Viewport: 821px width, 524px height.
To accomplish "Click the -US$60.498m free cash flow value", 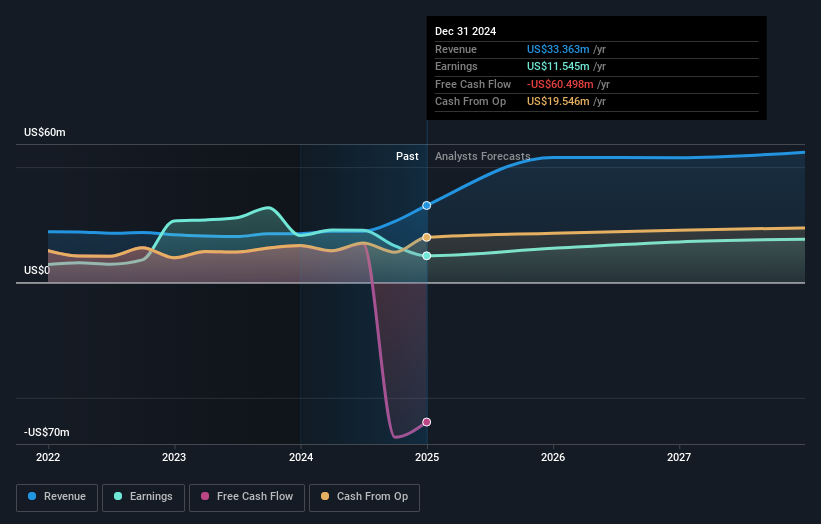I will tap(560, 84).
